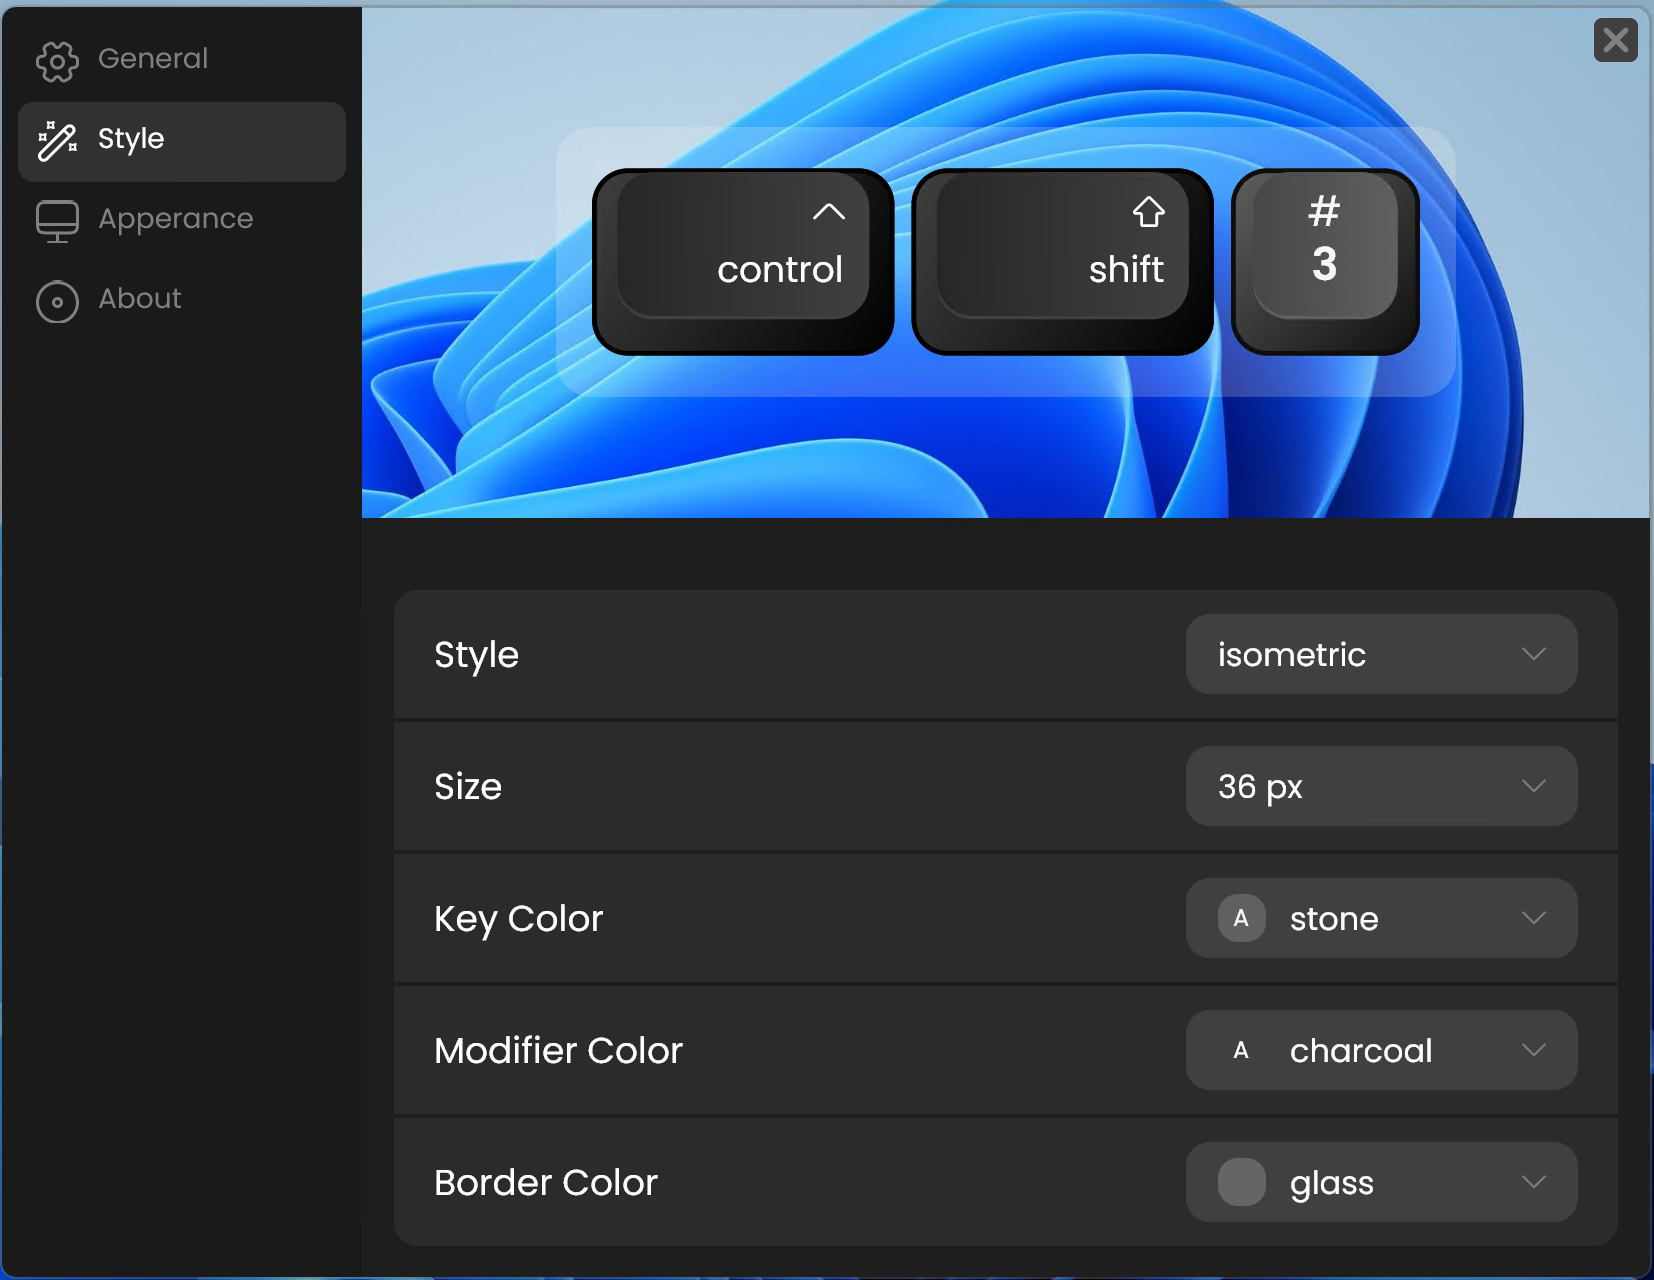Click the Apperance monitor icon
1654x1280 pixels.
pos(57,221)
